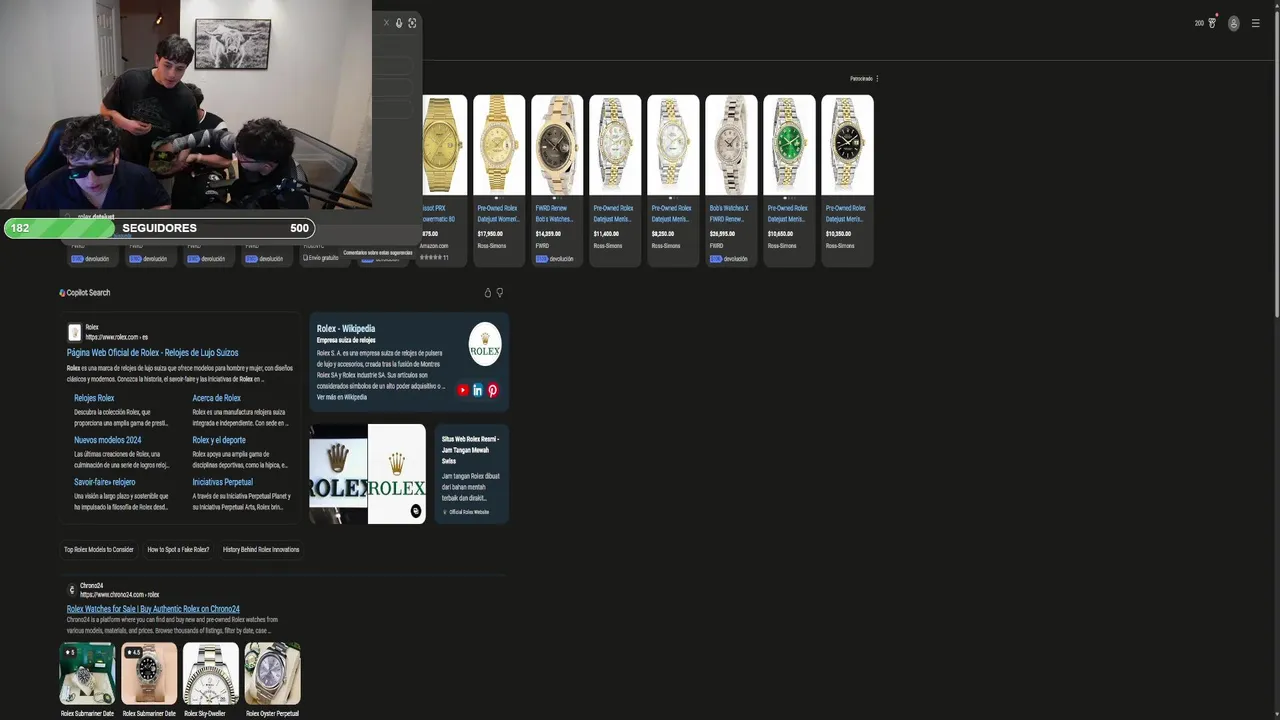The width and height of the screenshot is (1280, 720).
Task: Open Rolex Submariner Date thumbnail rated 4.5
Action: click(149, 673)
